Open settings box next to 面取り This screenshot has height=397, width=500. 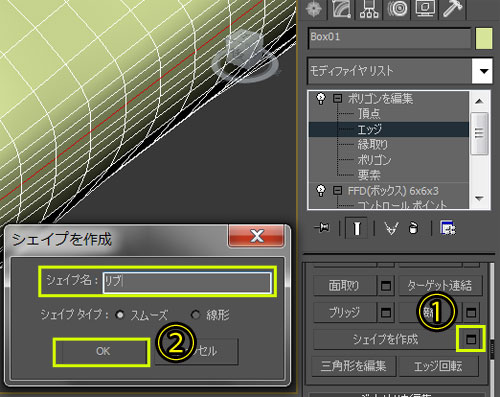point(386,285)
